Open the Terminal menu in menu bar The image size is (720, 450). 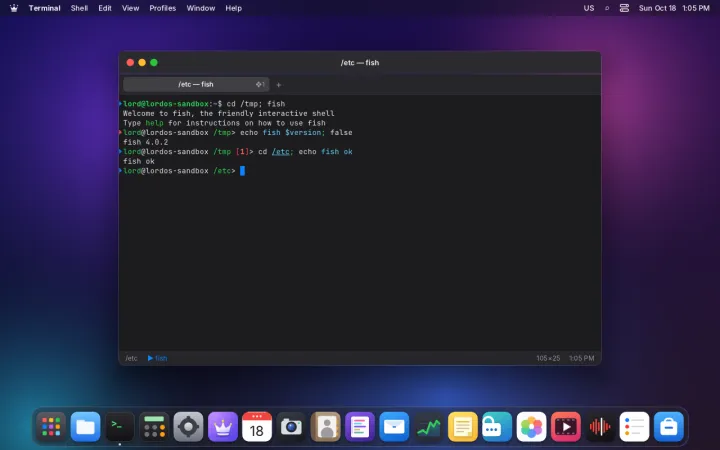click(x=45, y=8)
